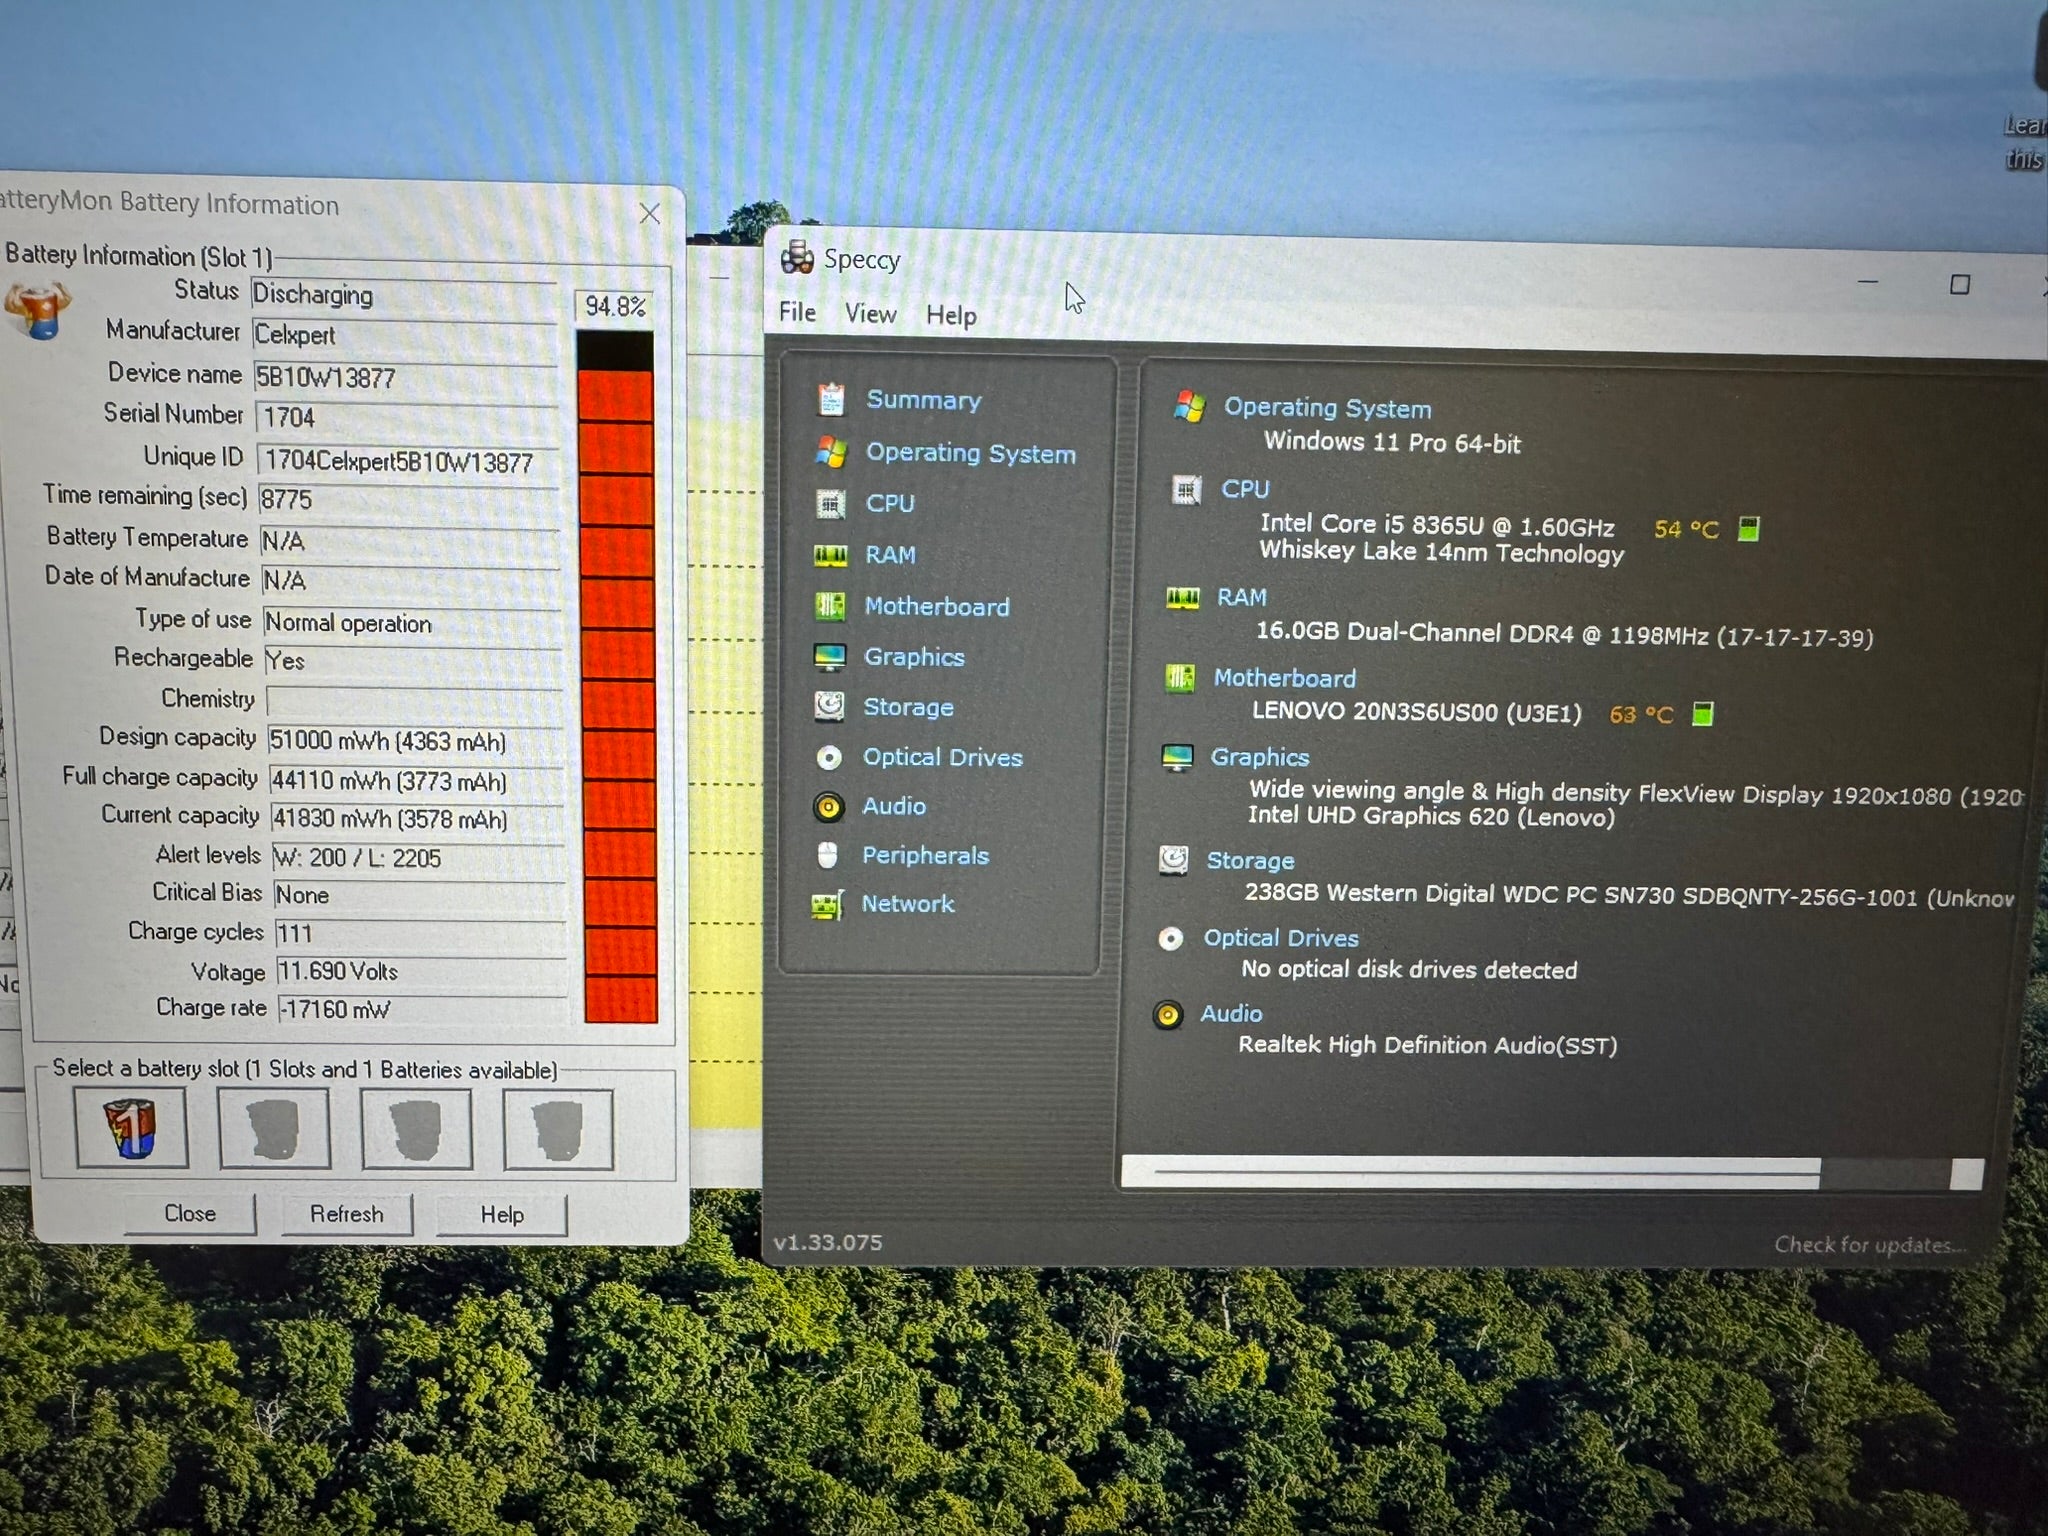The height and width of the screenshot is (1536, 2048).
Task: Open the View menu in Speccy
Action: pyautogui.click(x=870, y=314)
